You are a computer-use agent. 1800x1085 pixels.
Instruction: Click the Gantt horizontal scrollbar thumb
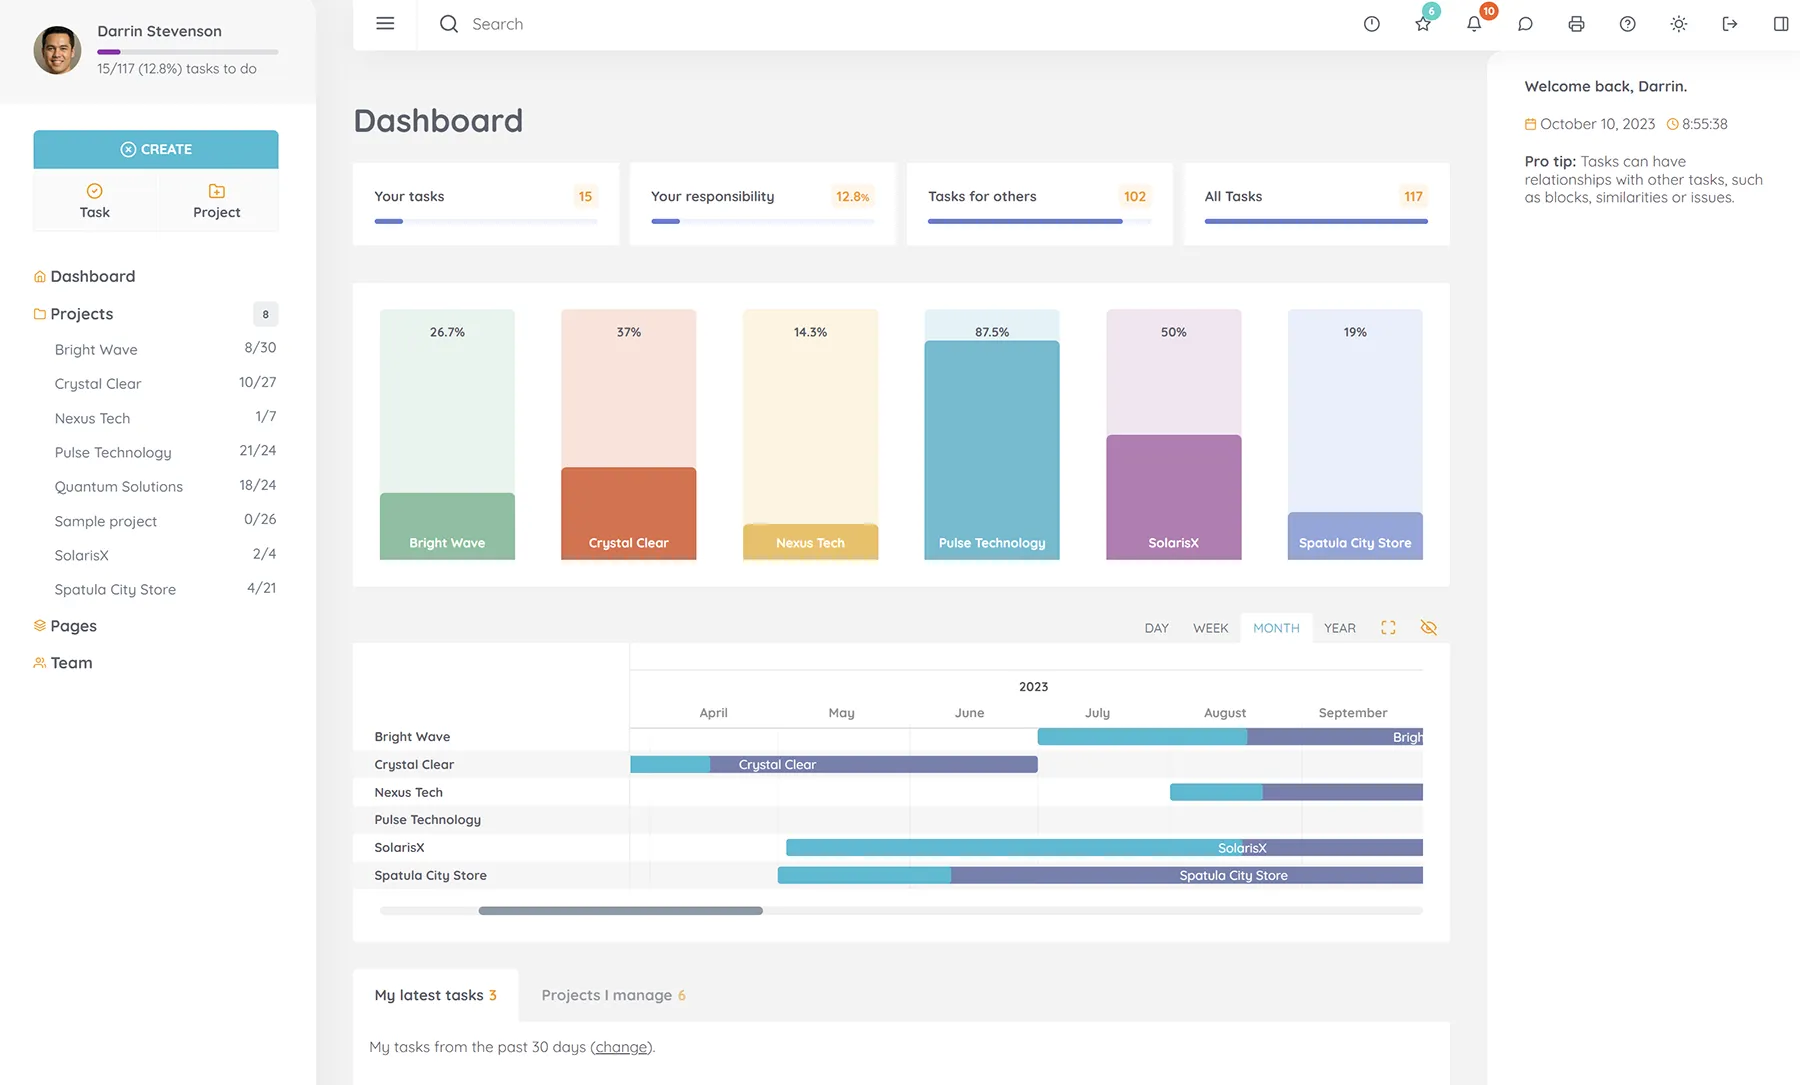coord(620,911)
